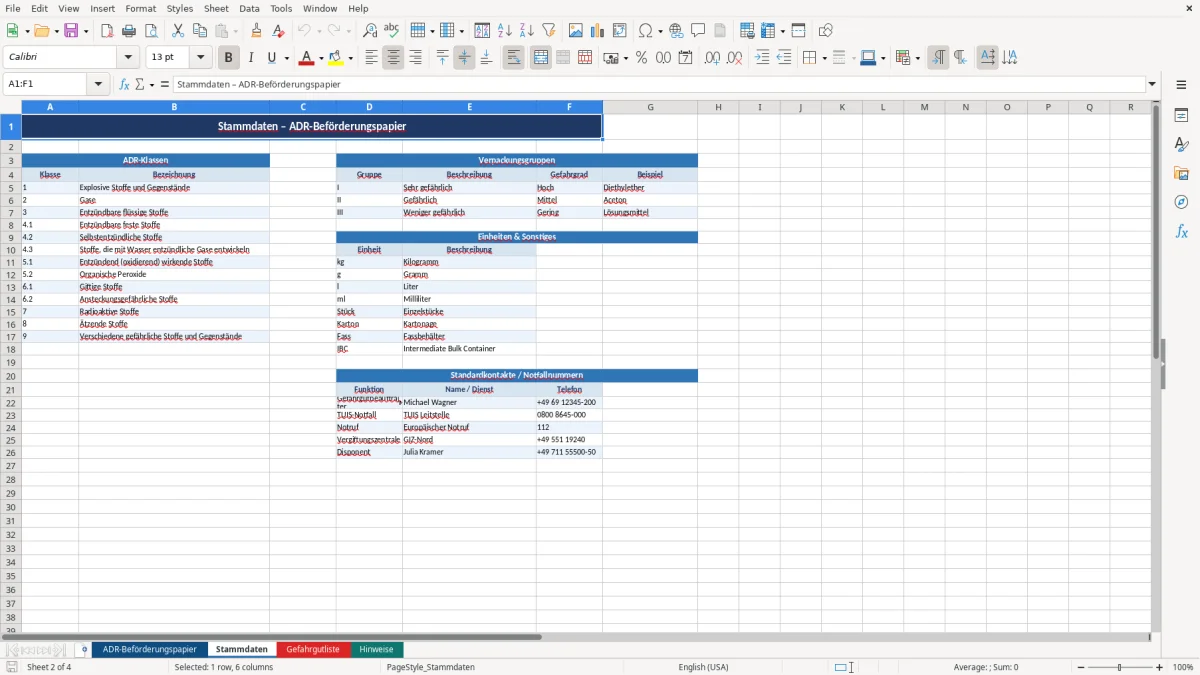Clear direct formatting
Screen dimensions: 1200x675
pos(278,31)
